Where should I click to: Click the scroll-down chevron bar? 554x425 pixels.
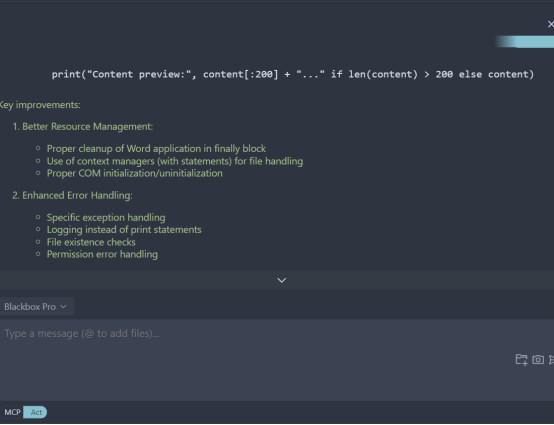pyautogui.click(x=277, y=280)
